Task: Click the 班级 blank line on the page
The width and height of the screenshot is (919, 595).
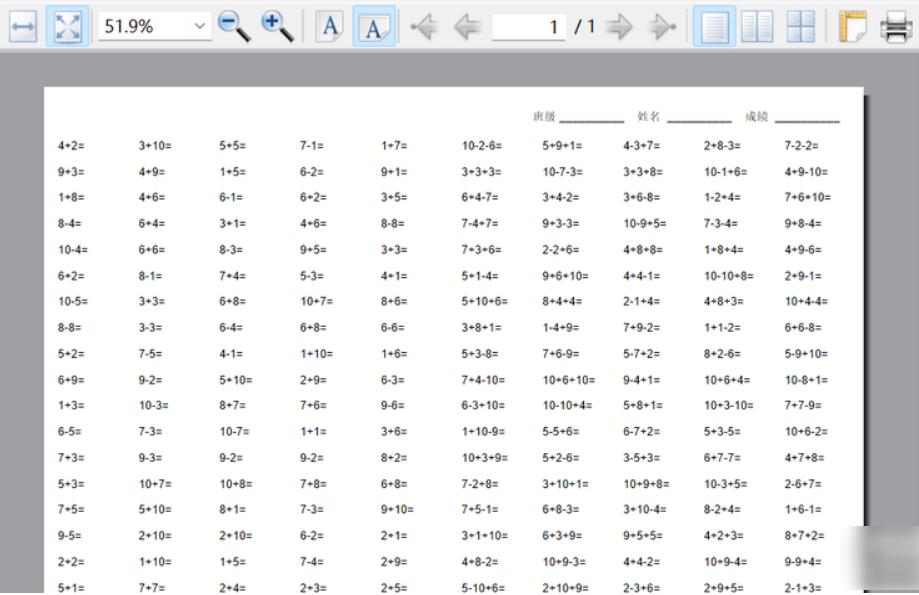Action: tap(592, 119)
